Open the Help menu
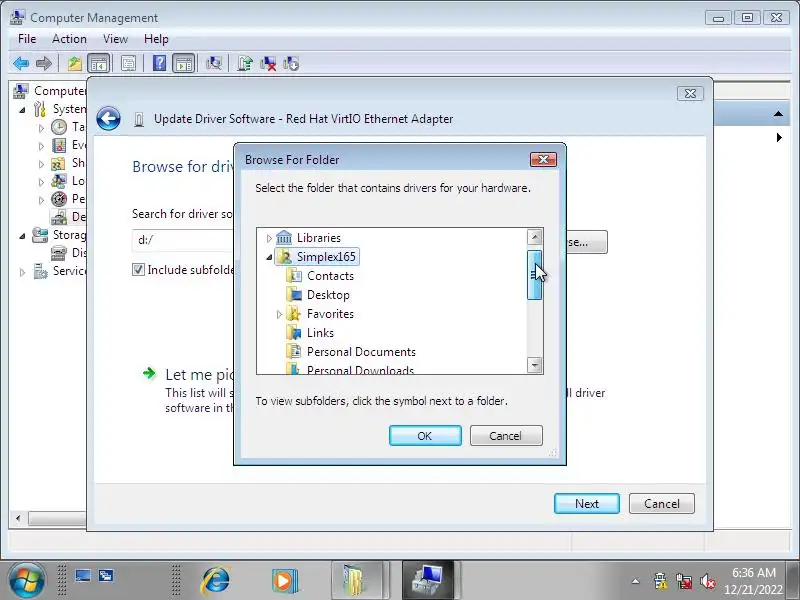800x600 pixels. 156,39
